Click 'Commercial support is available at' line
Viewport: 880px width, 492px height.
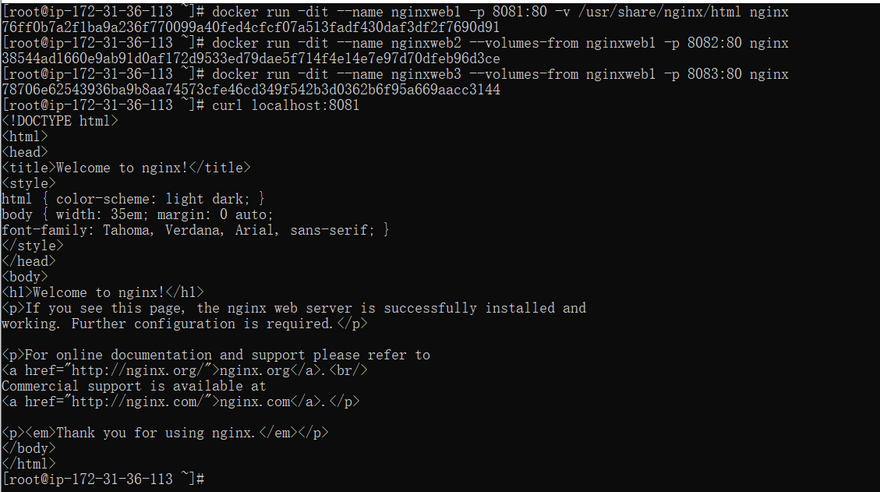(x=134, y=386)
